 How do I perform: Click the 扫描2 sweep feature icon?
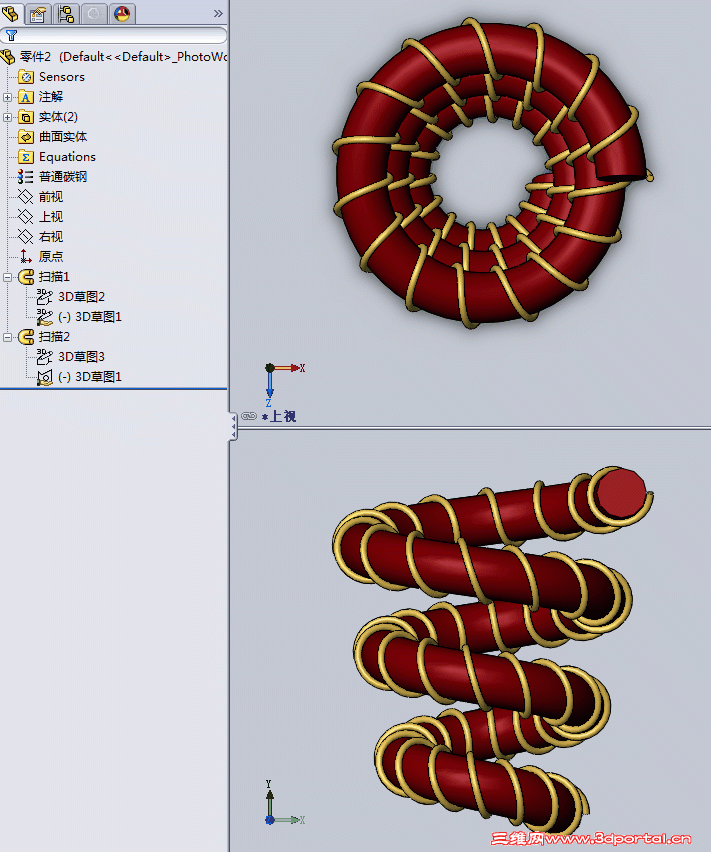point(26,337)
